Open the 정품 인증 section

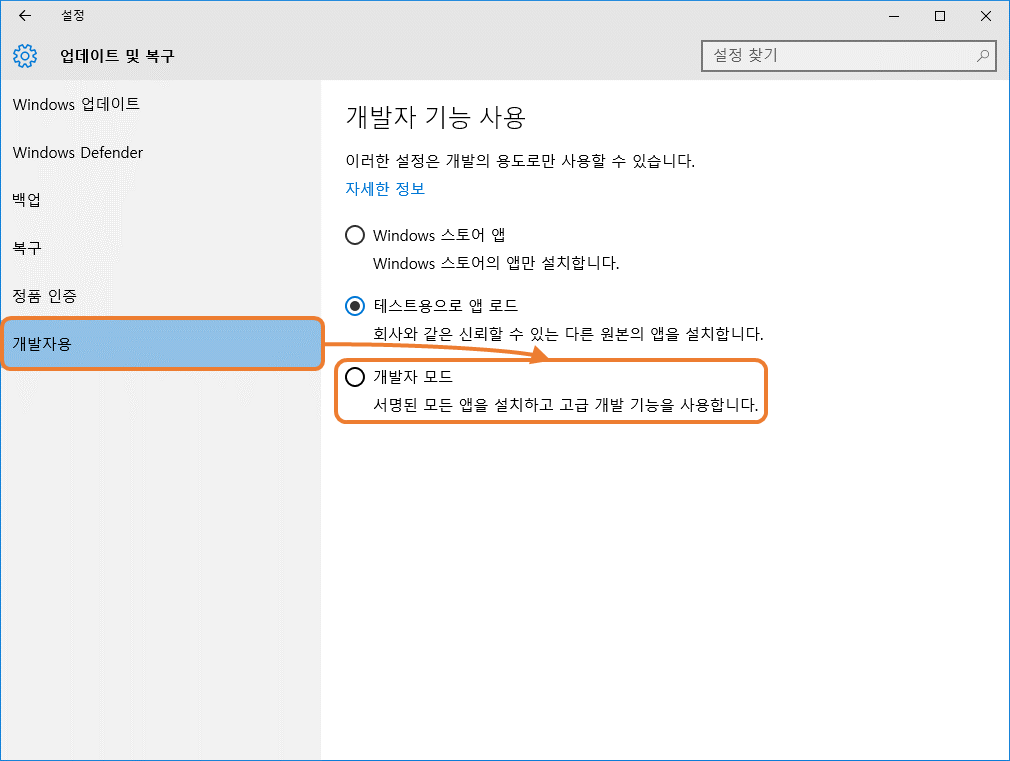pyautogui.click(x=43, y=296)
